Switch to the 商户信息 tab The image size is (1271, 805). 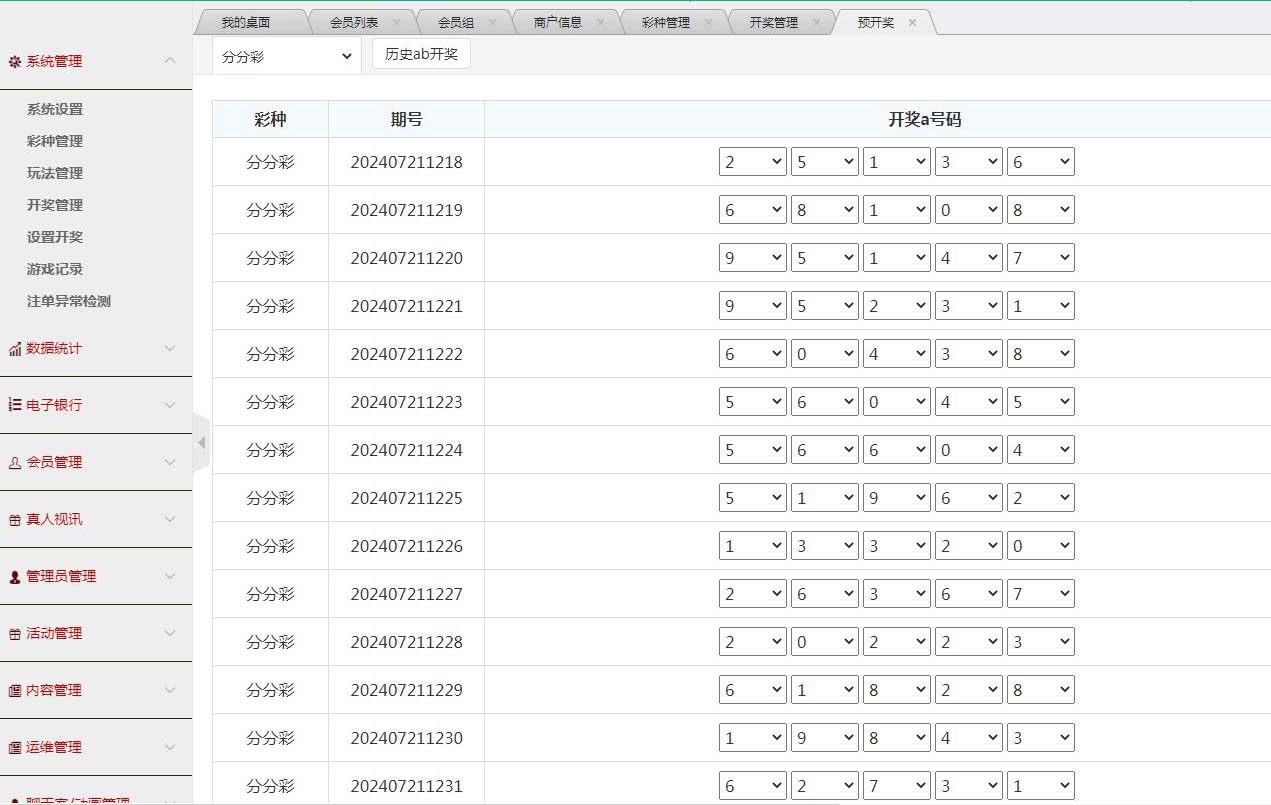tap(558, 22)
